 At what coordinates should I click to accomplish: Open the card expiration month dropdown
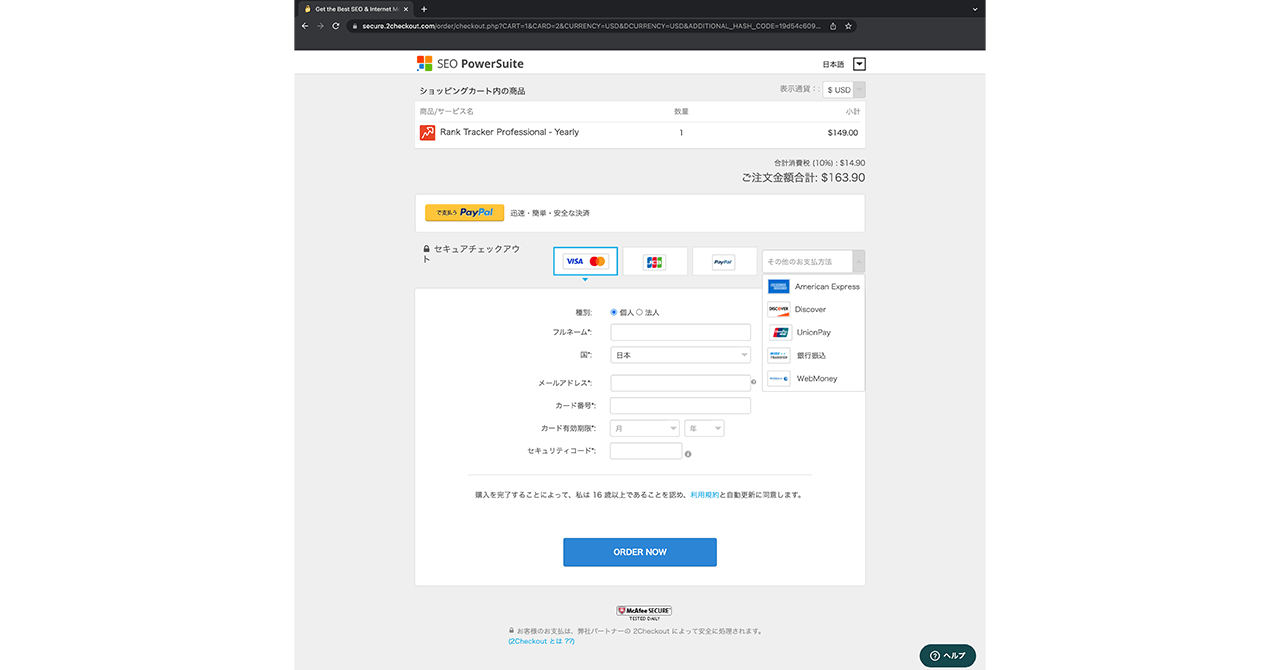[x=644, y=428]
